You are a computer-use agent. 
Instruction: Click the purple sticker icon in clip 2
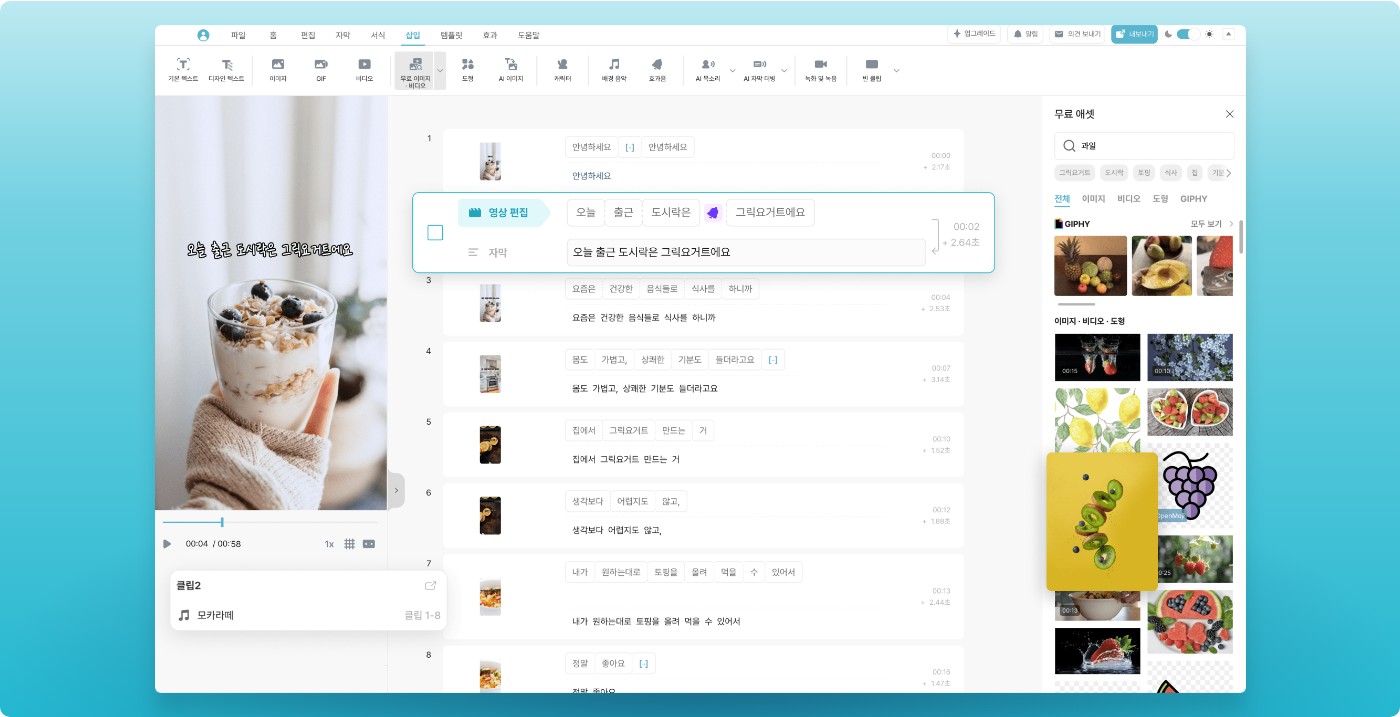(x=713, y=212)
